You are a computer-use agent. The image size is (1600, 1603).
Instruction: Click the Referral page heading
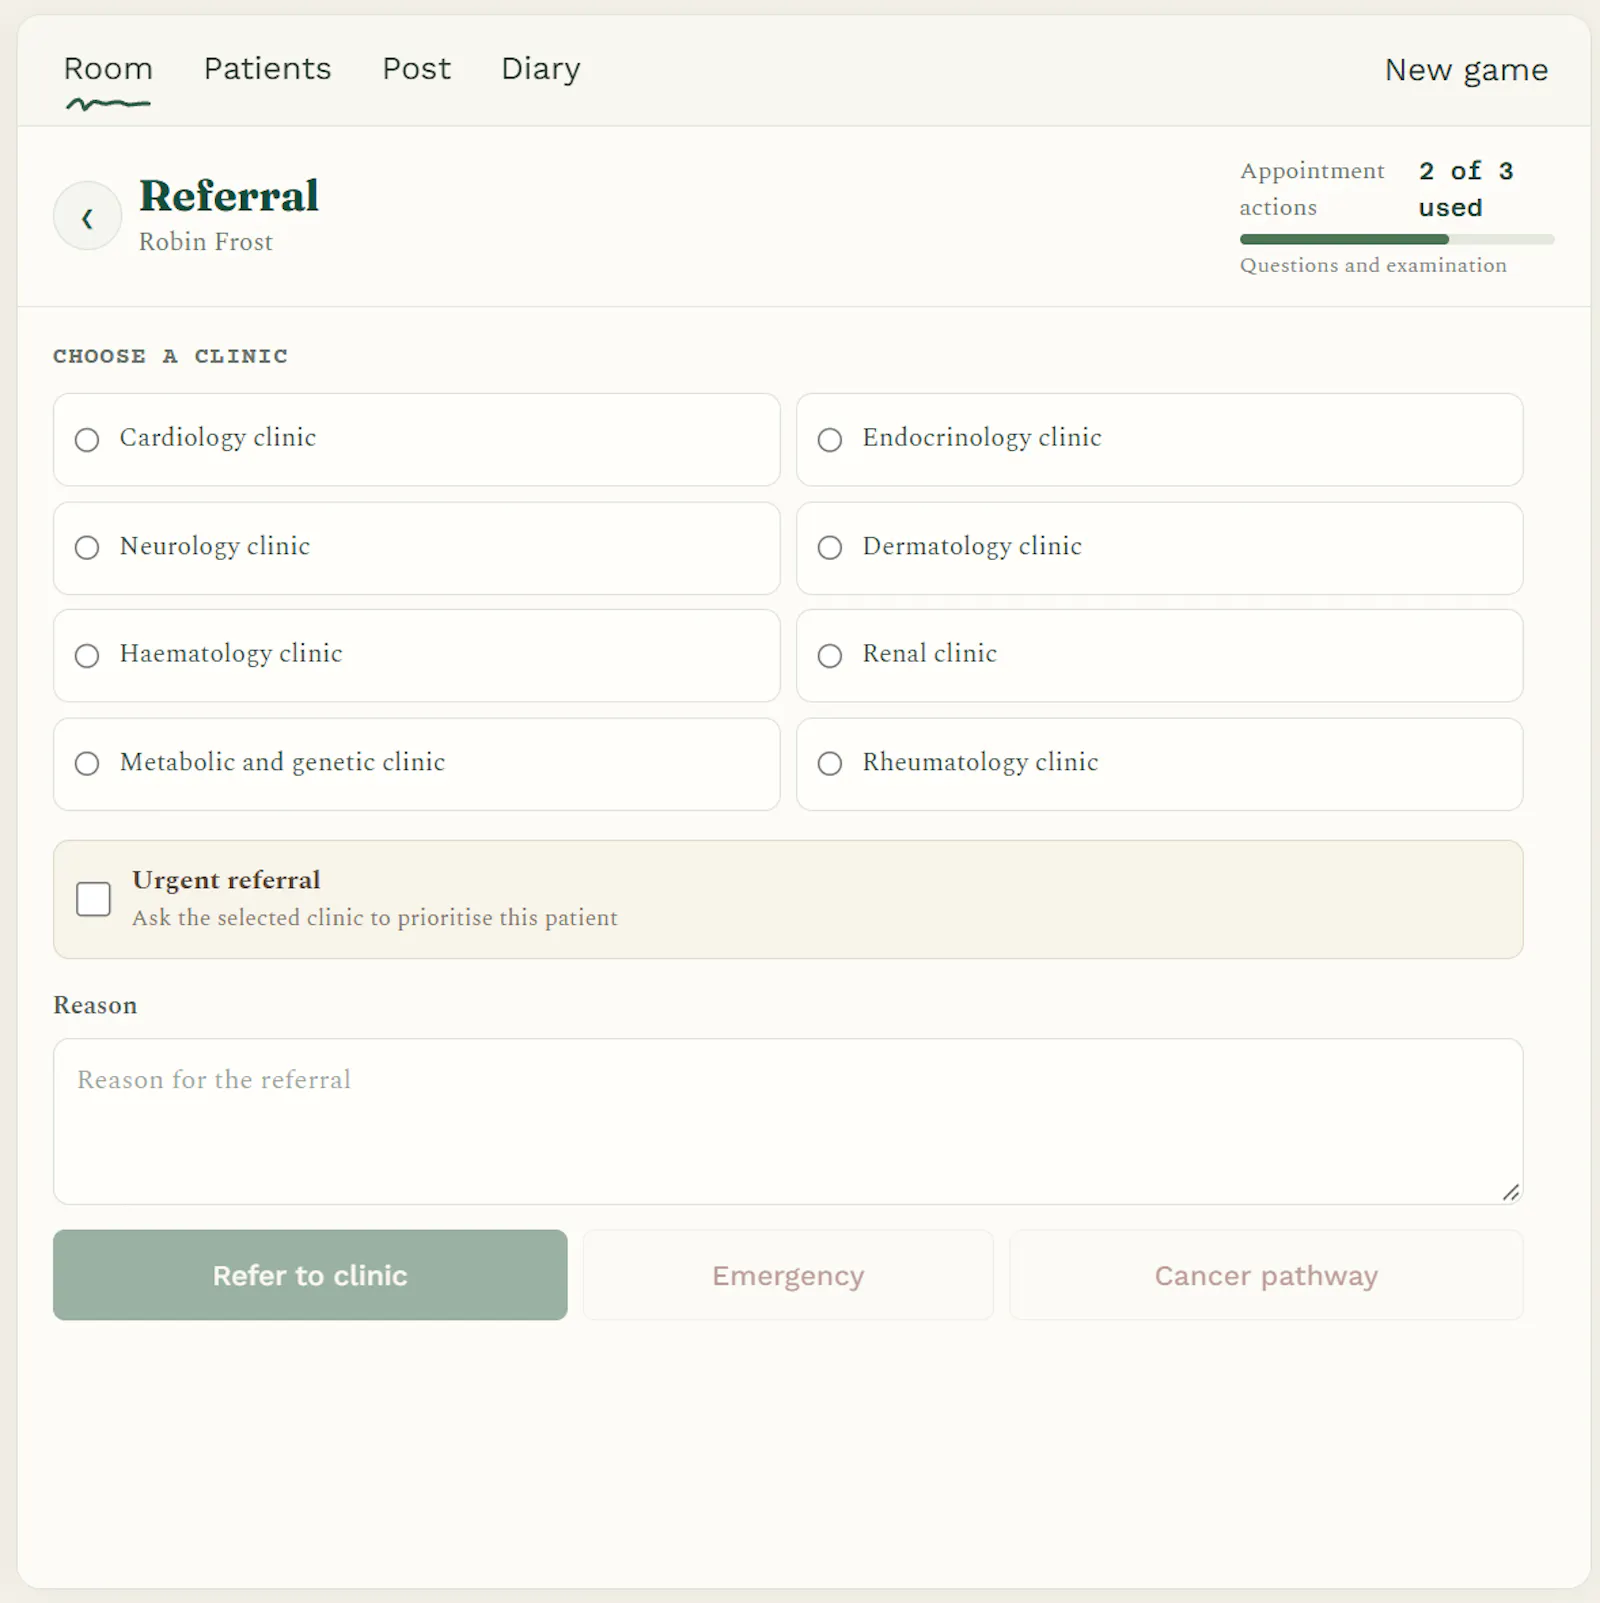(x=229, y=196)
